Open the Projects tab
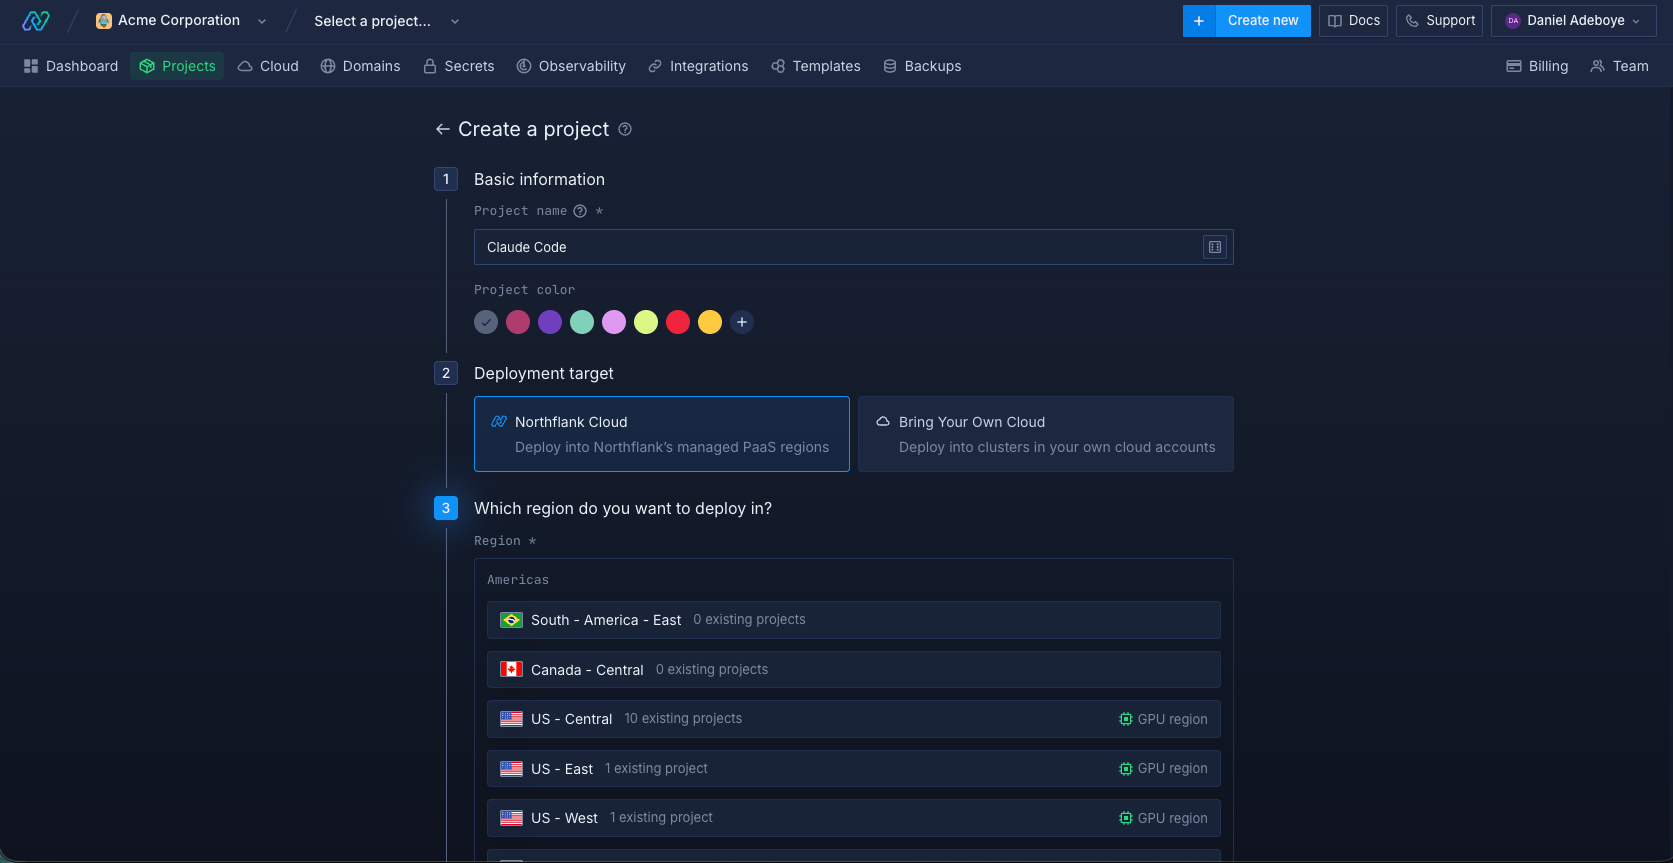Viewport: 1673px width, 863px height. click(177, 66)
